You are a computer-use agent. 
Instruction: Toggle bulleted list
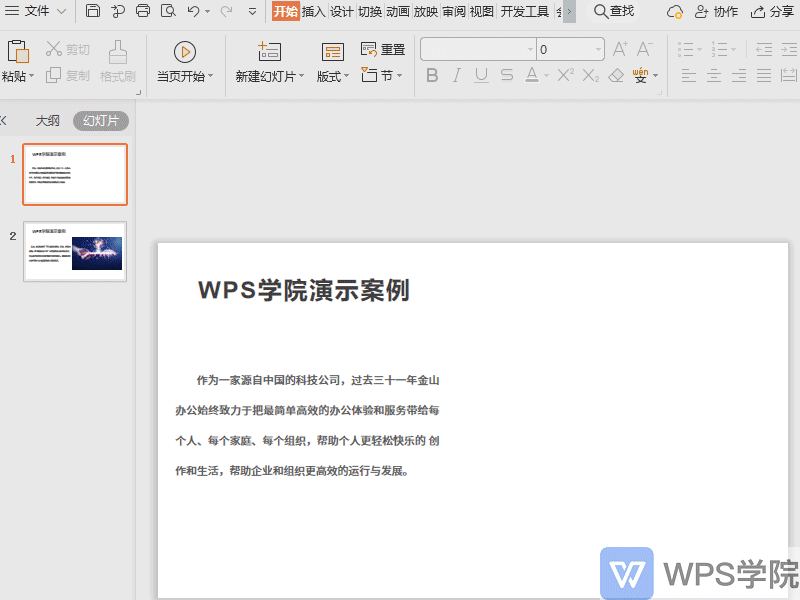click(686, 49)
